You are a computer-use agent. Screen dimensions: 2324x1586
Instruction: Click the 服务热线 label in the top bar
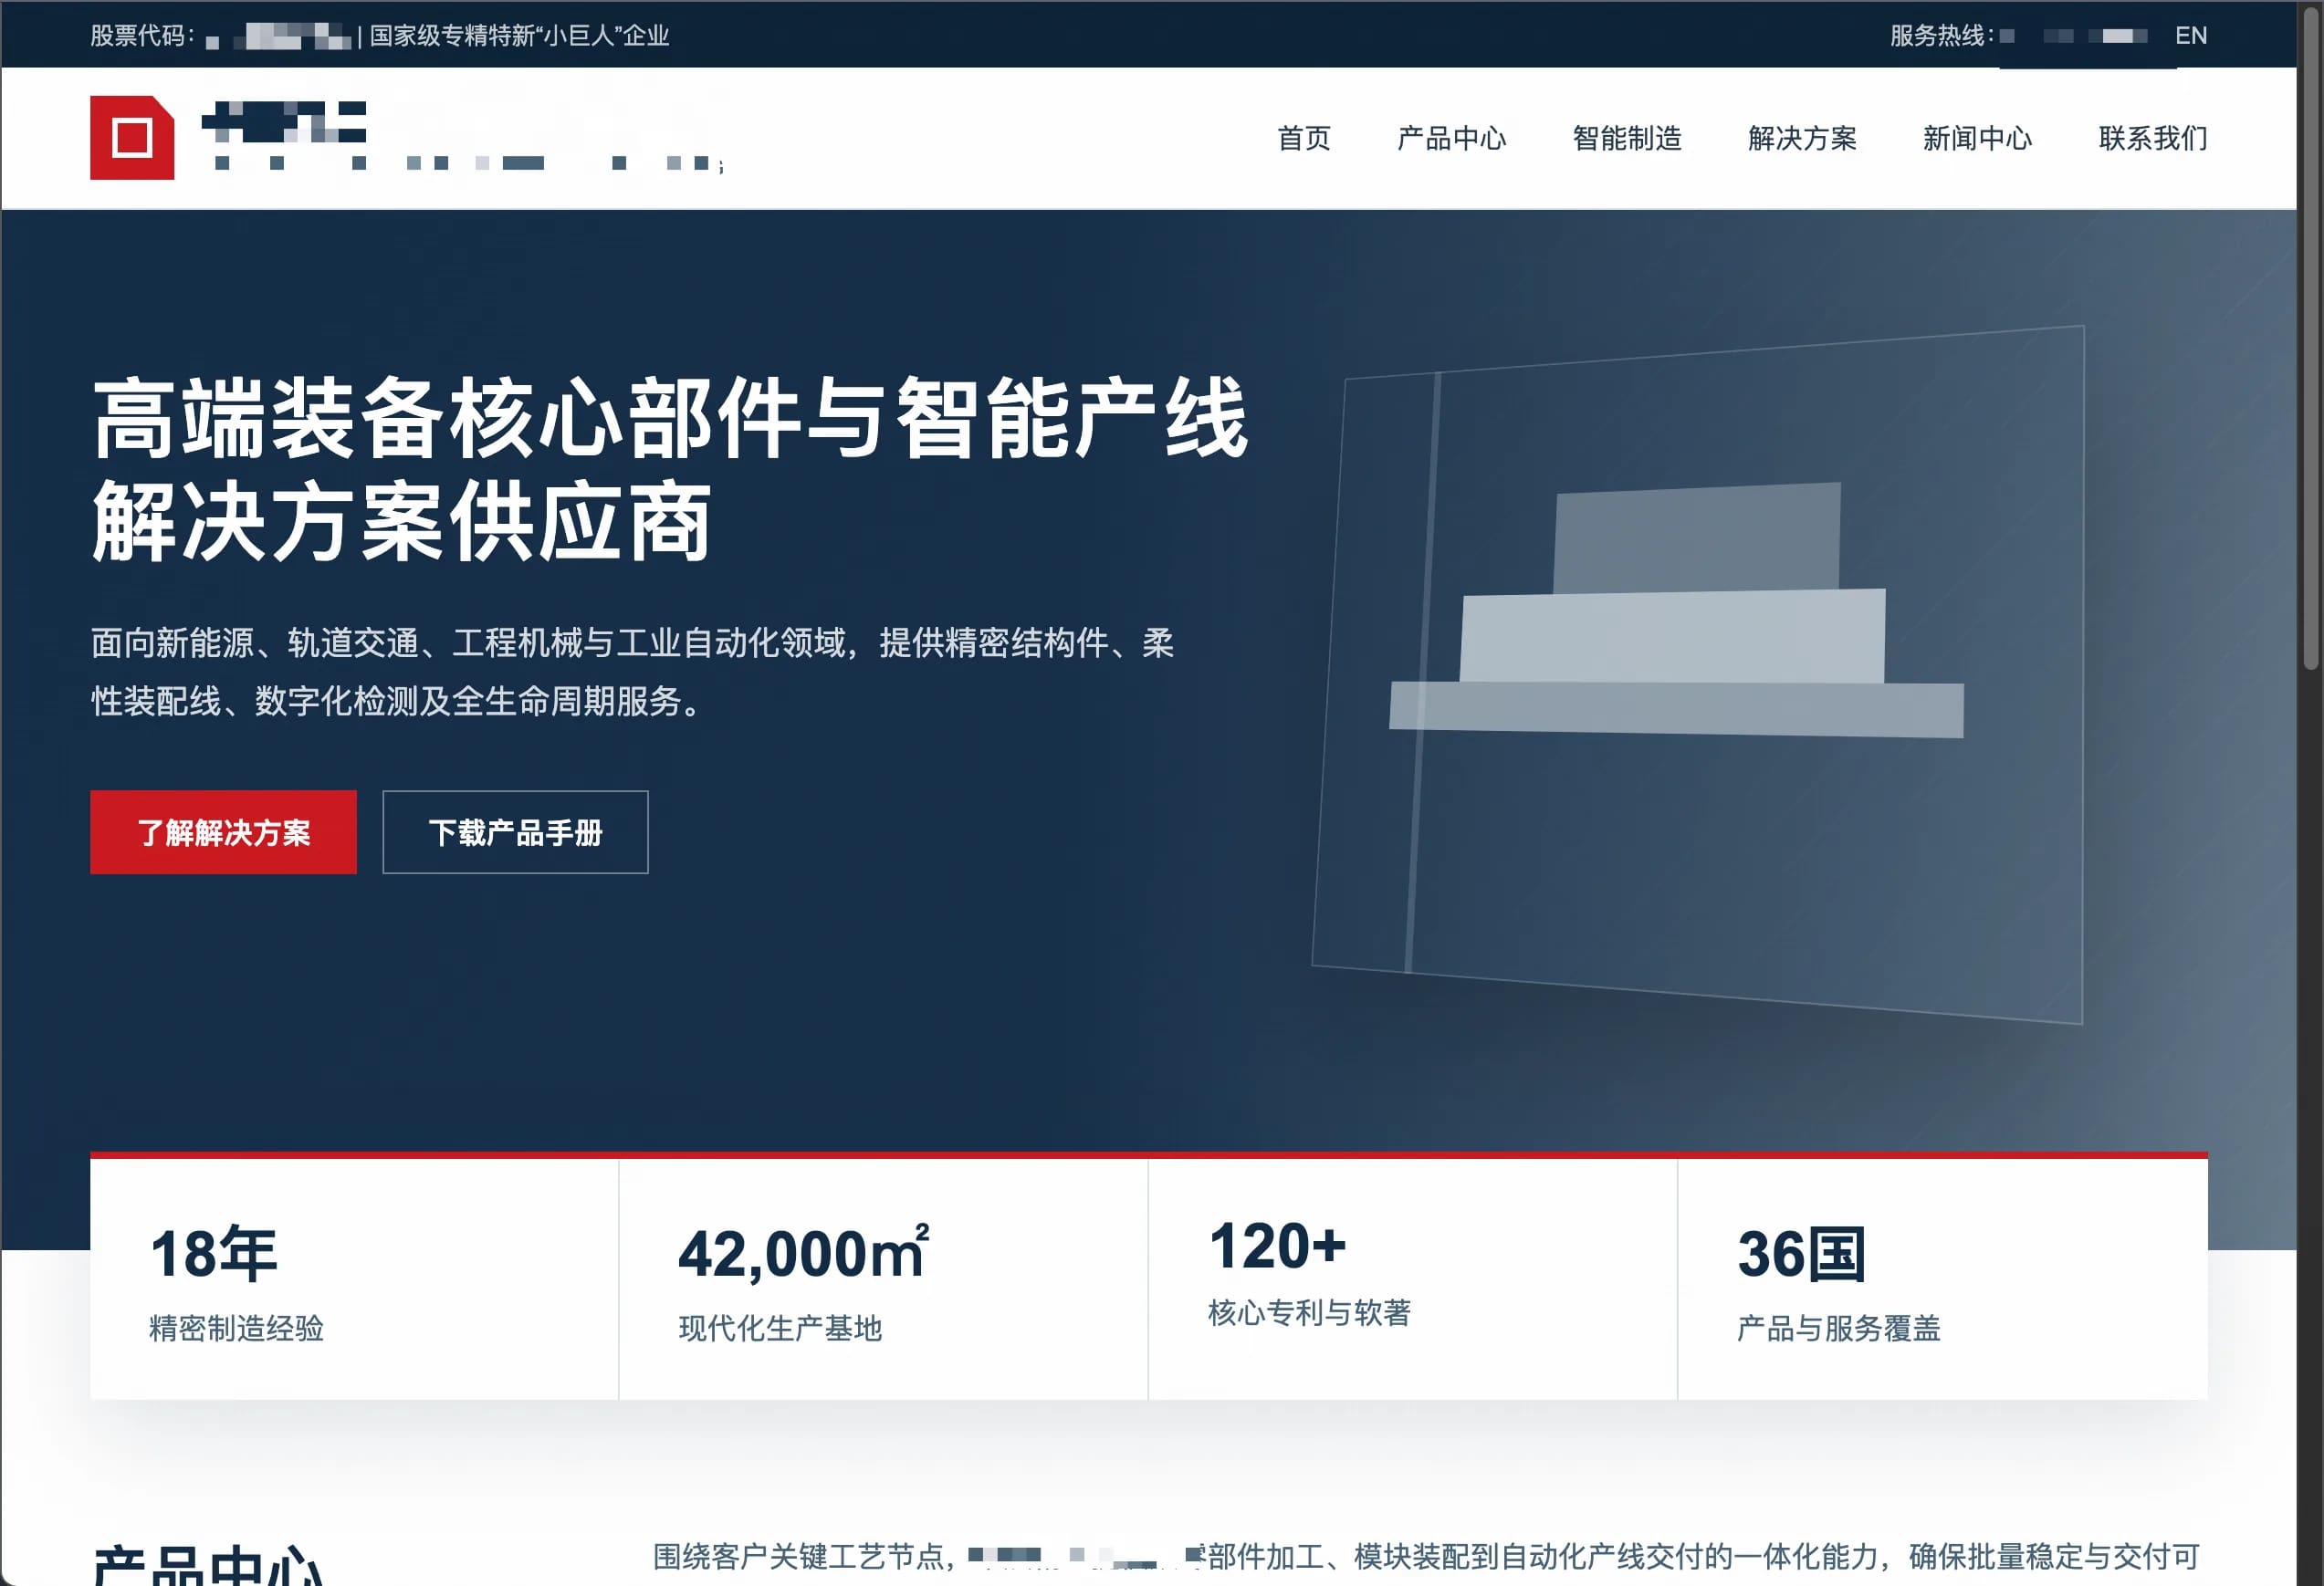click(1941, 36)
